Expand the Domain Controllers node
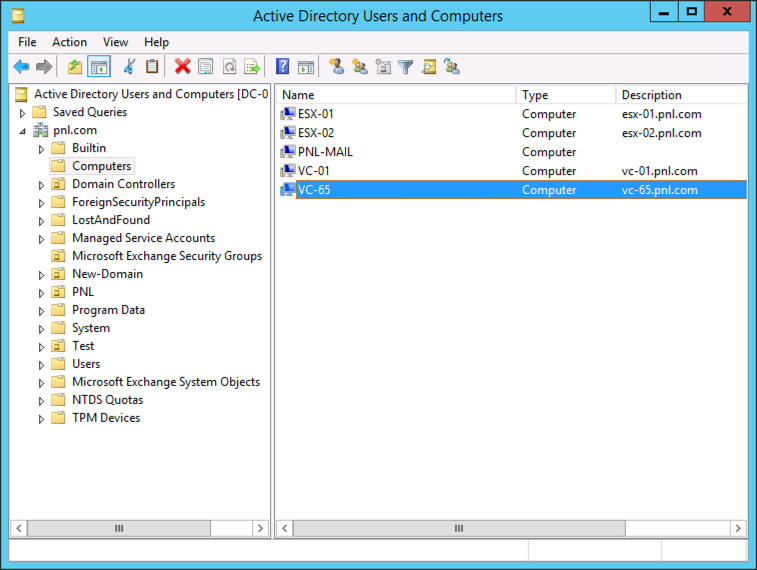 coord(41,185)
